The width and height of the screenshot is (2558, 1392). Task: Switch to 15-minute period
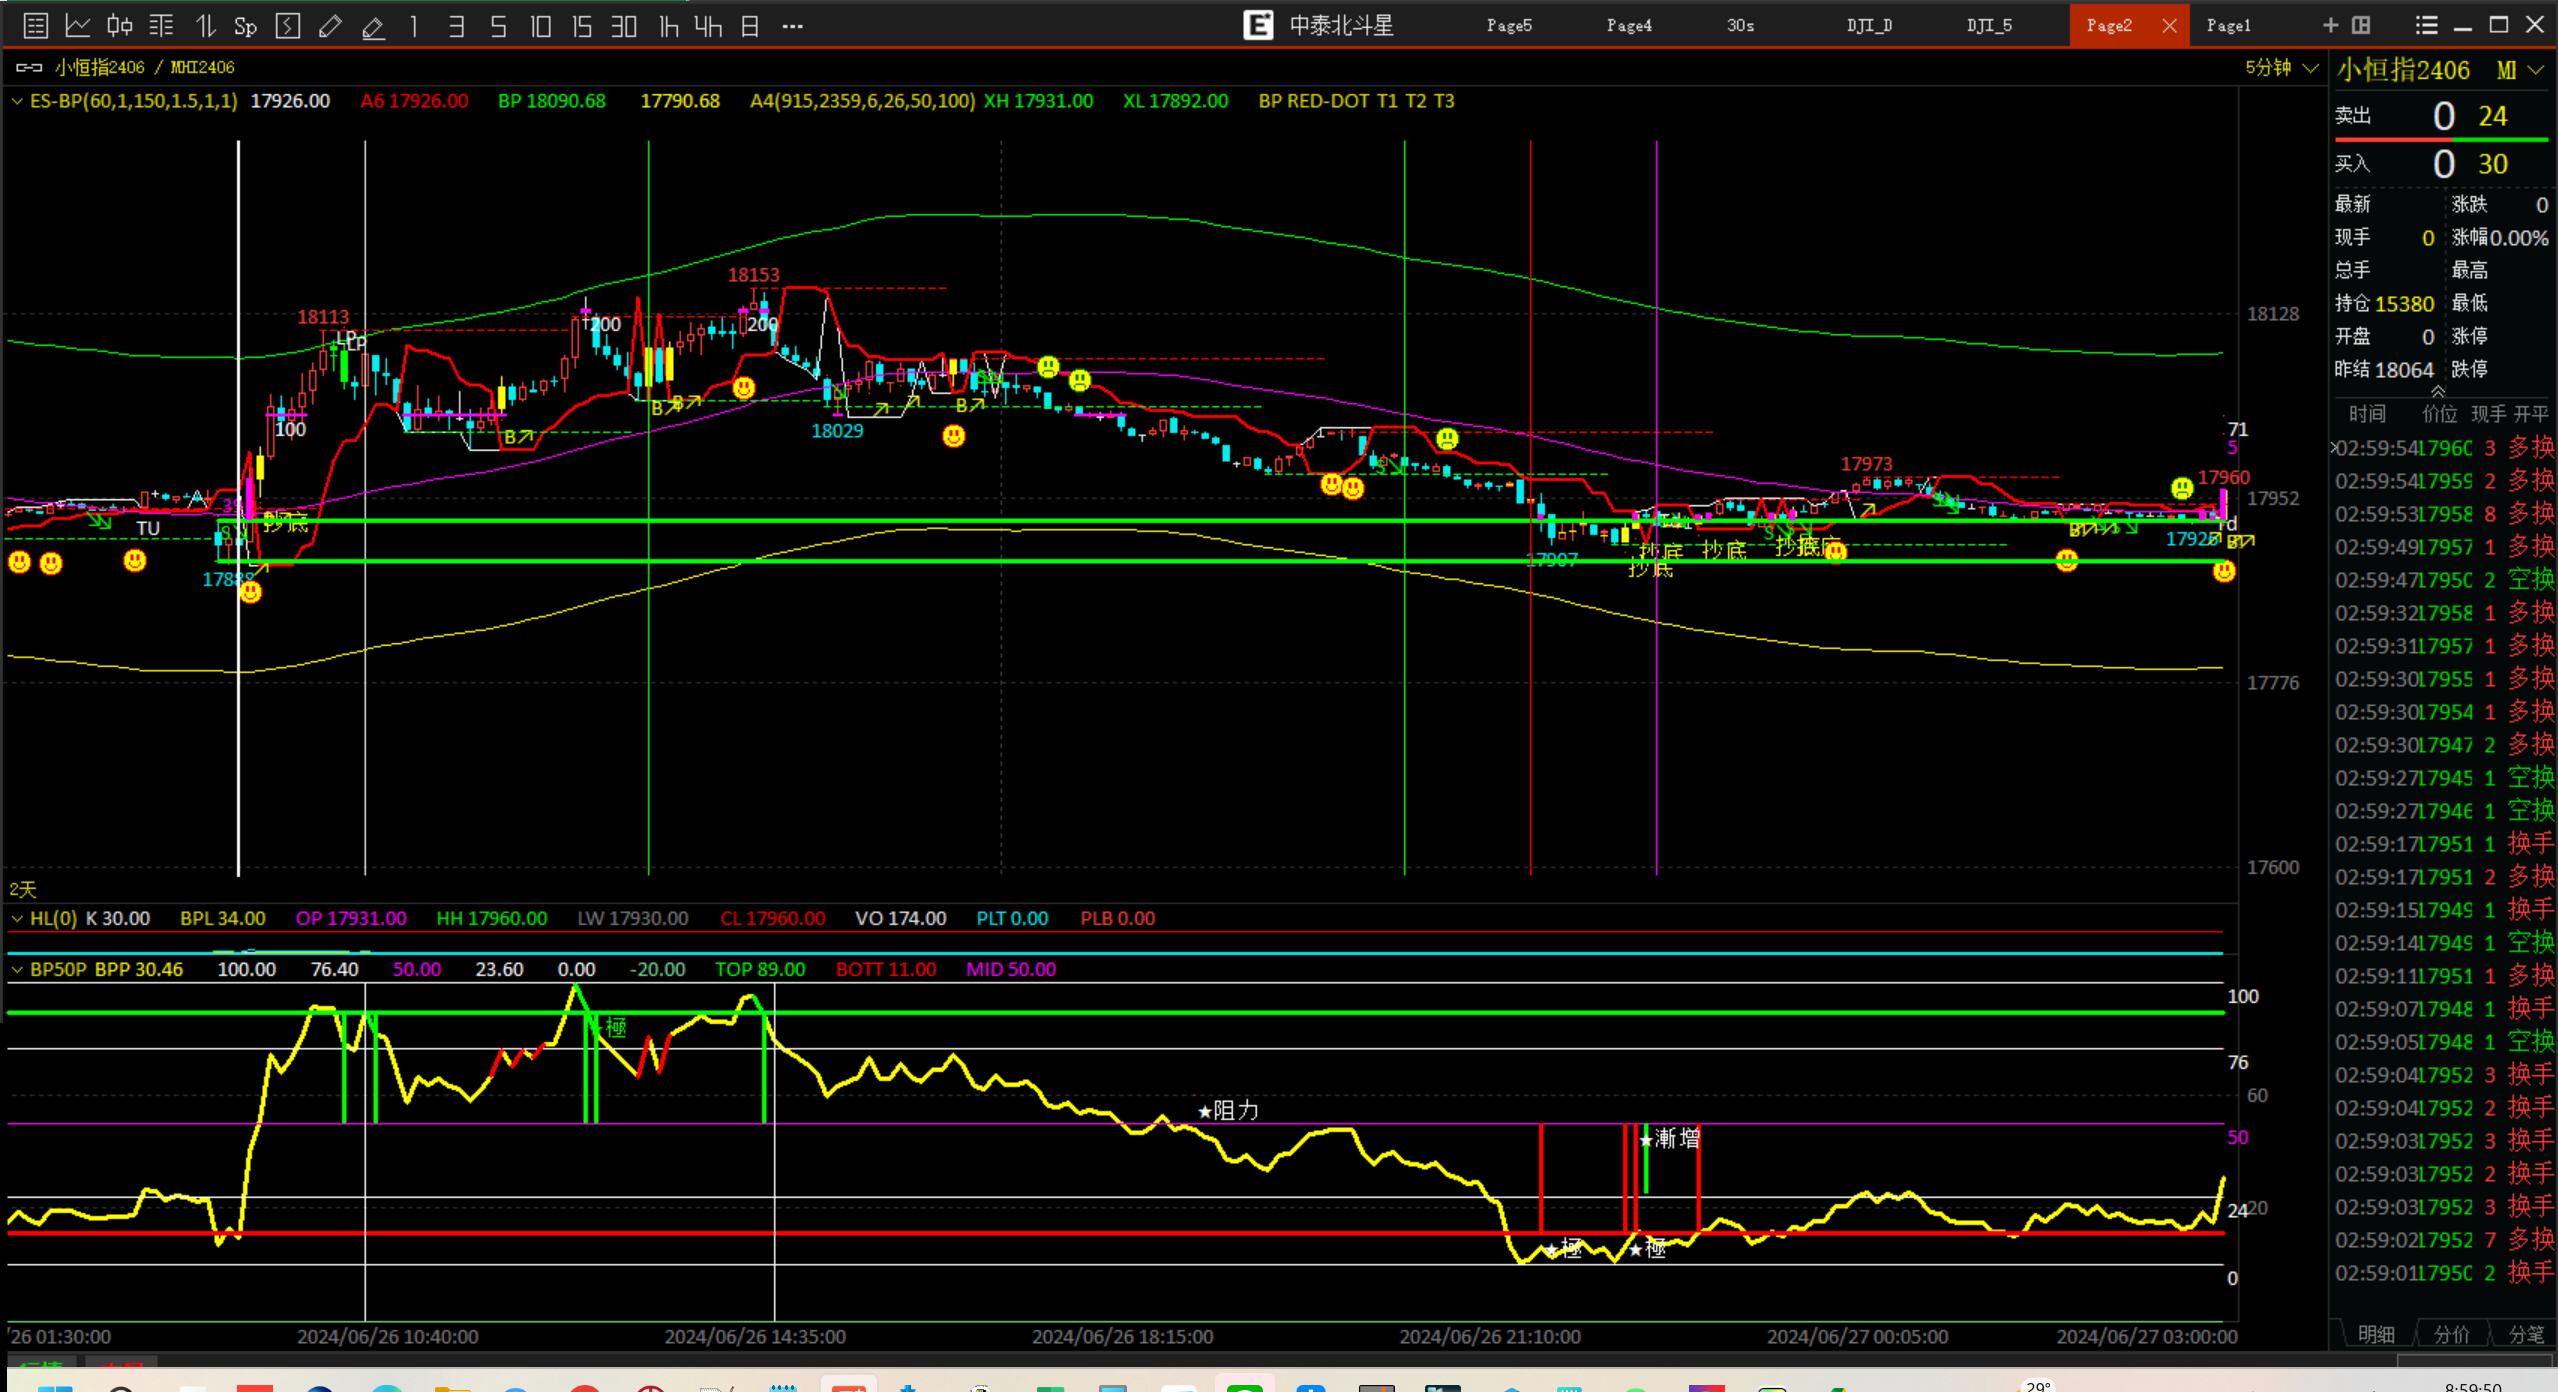(x=582, y=26)
